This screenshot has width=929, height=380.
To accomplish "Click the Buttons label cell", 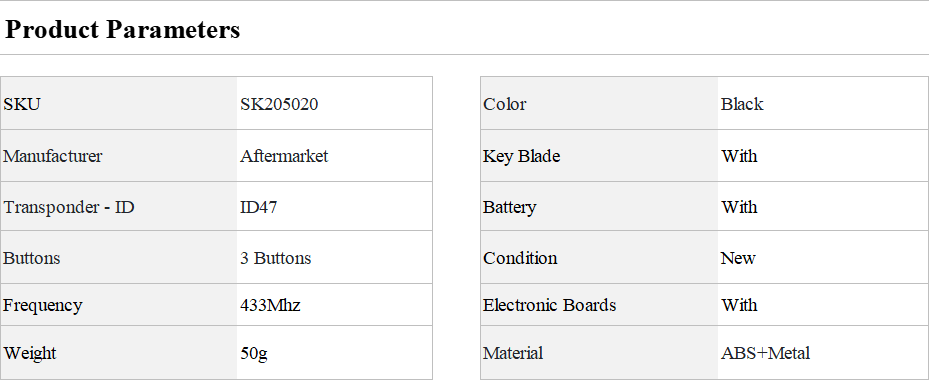I will tap(118, 257).
